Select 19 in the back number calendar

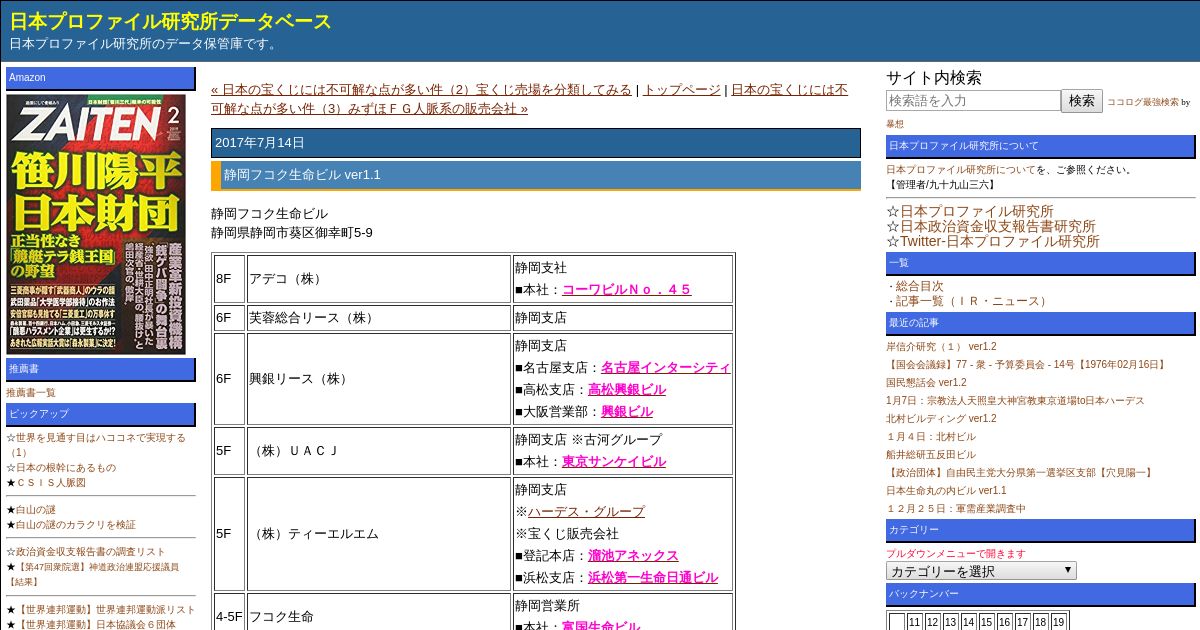pyautogui.click(x=1059, y=622)
